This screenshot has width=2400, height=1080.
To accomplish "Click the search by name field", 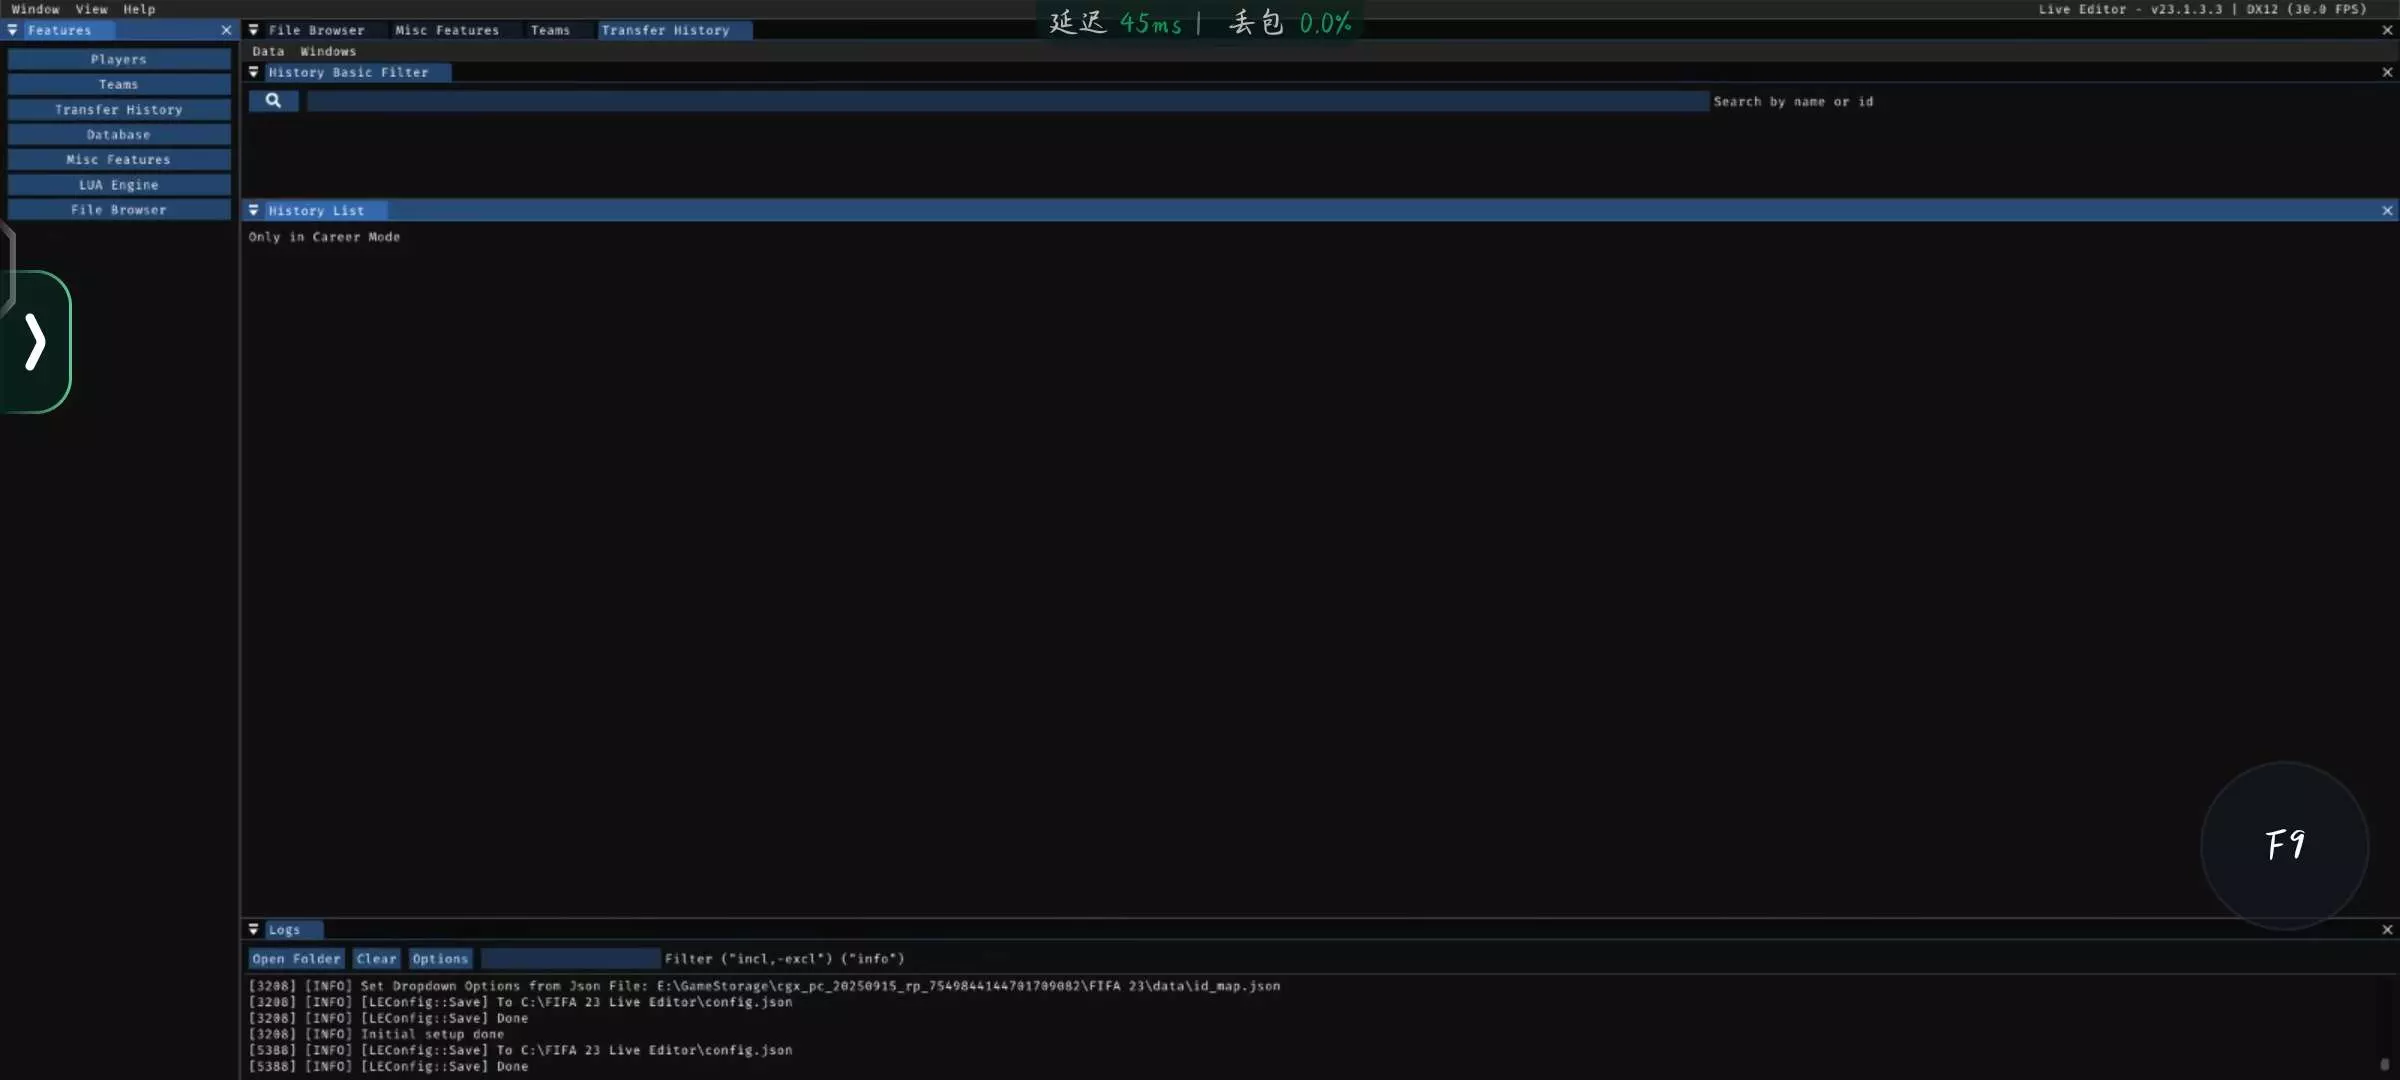I will pos(1007,101).
